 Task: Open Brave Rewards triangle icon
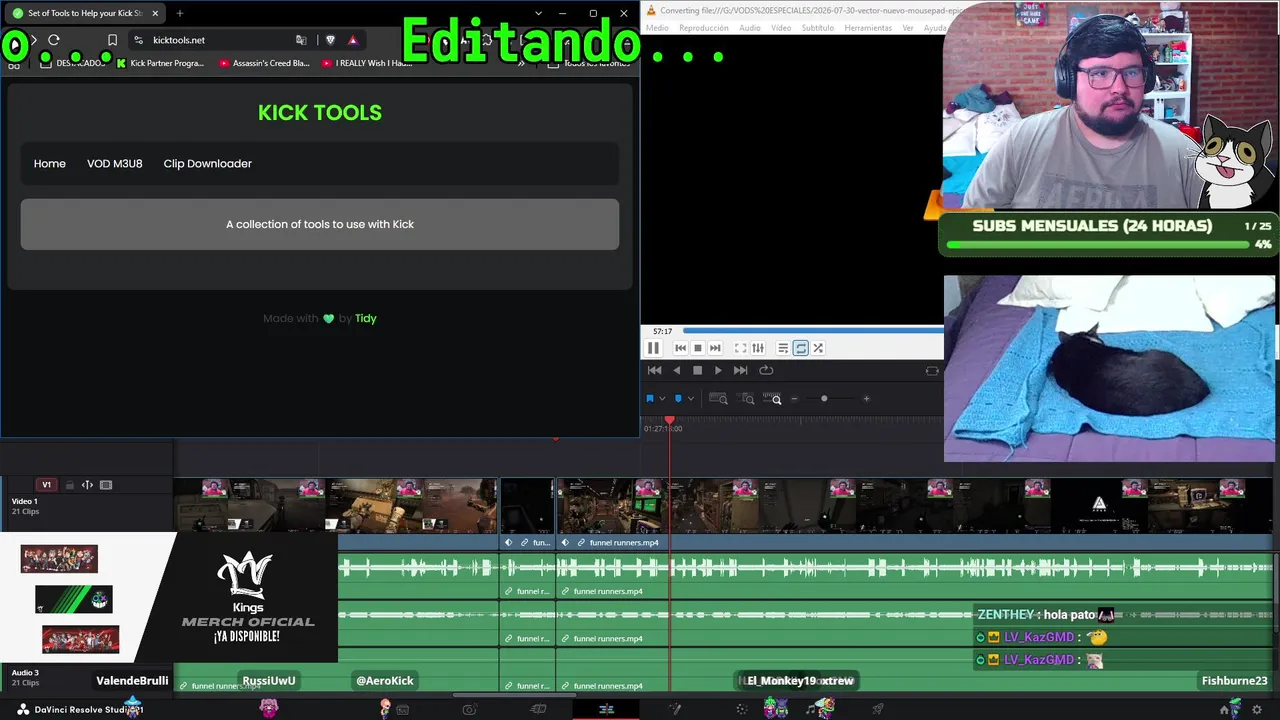pos(353,40)
